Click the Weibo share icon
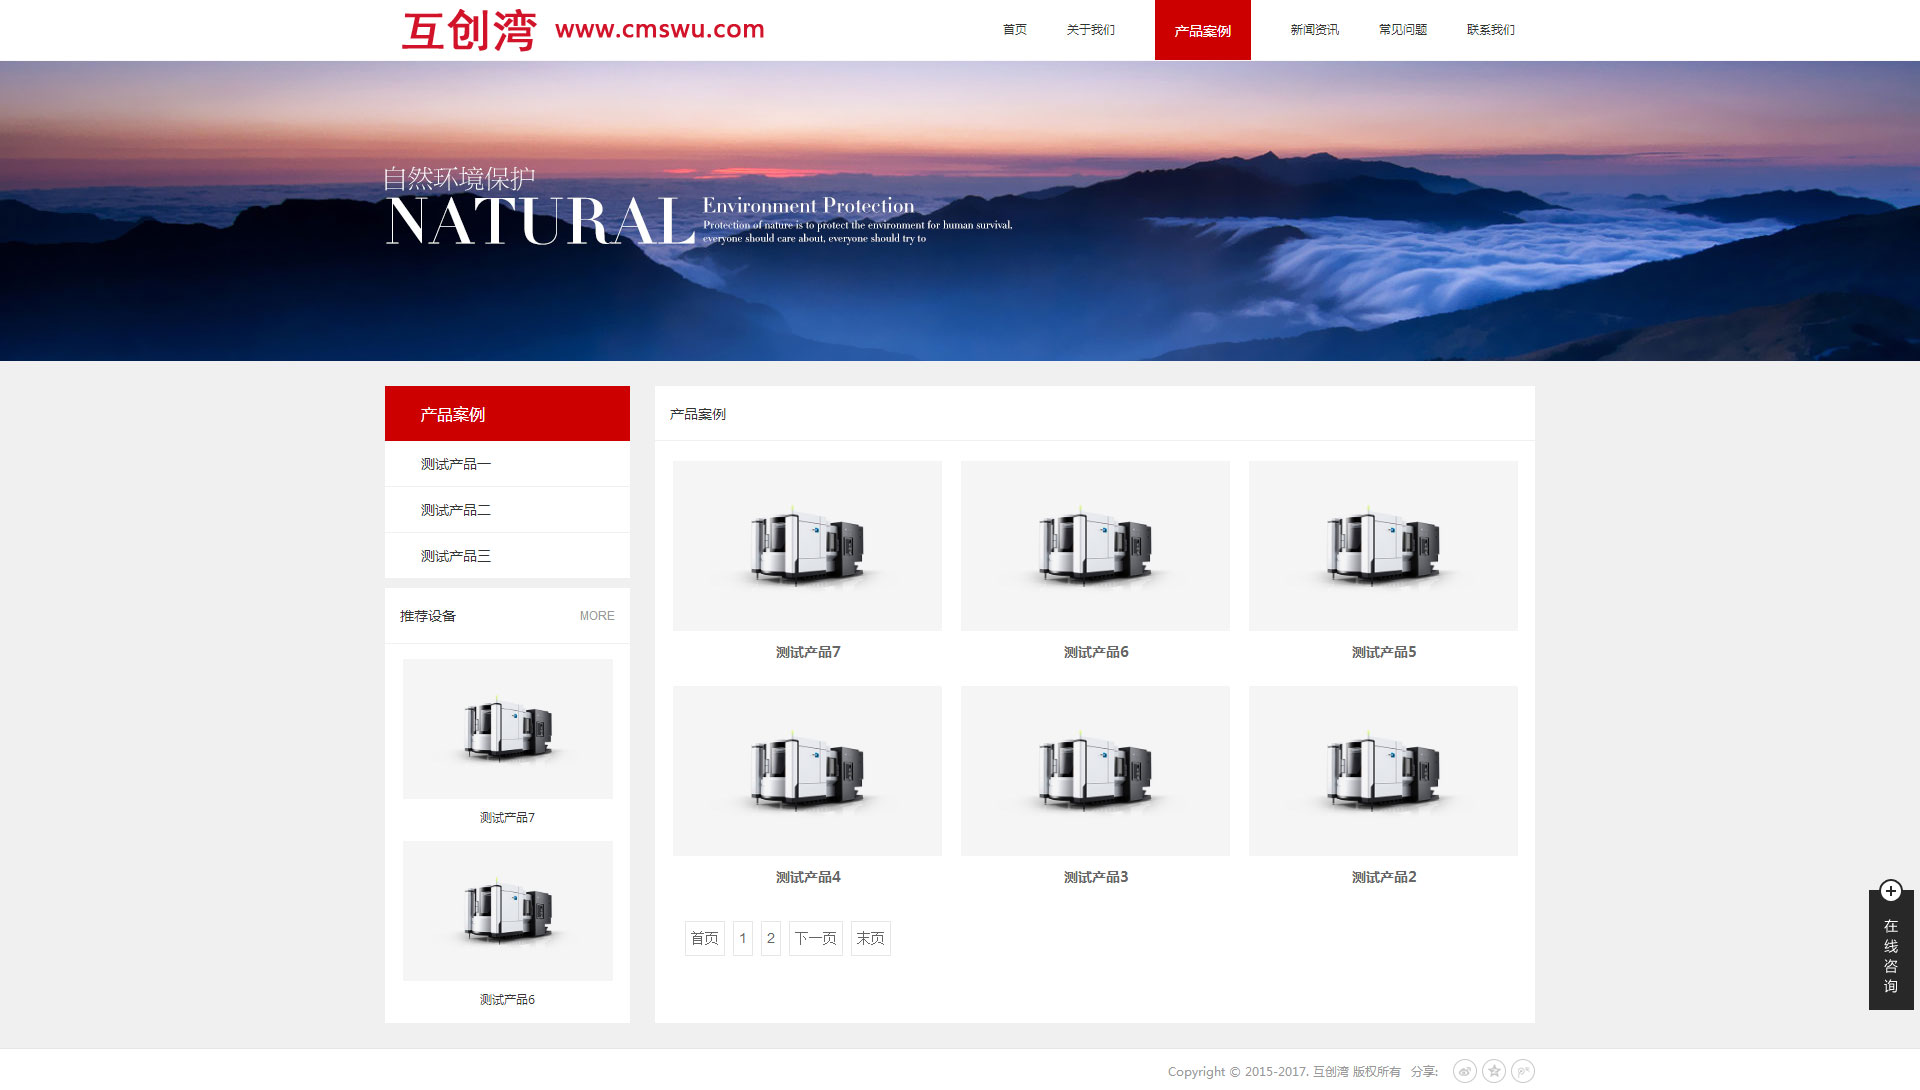1920x1090 pixels. point(1464,1071)
